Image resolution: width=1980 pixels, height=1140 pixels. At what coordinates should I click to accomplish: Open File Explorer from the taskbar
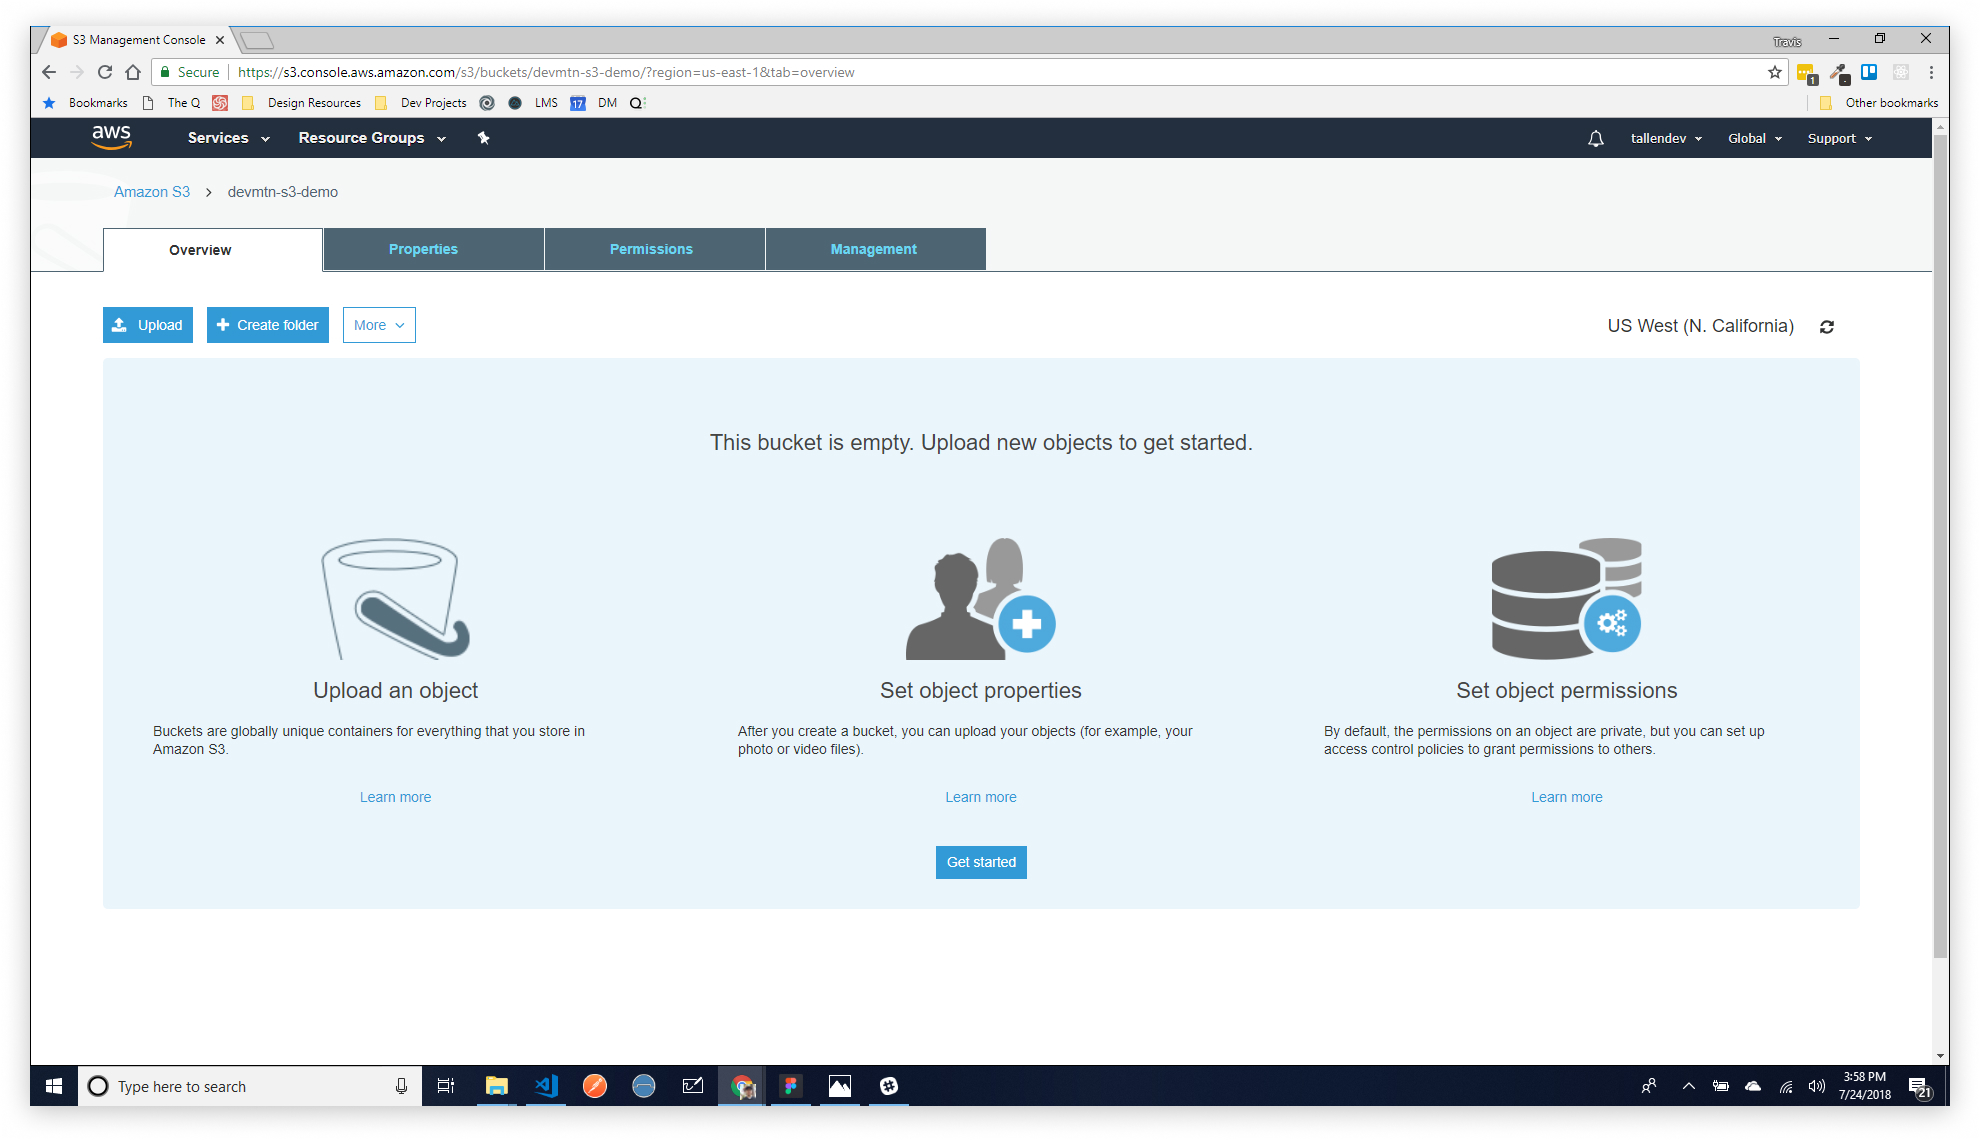point(497,1086)
